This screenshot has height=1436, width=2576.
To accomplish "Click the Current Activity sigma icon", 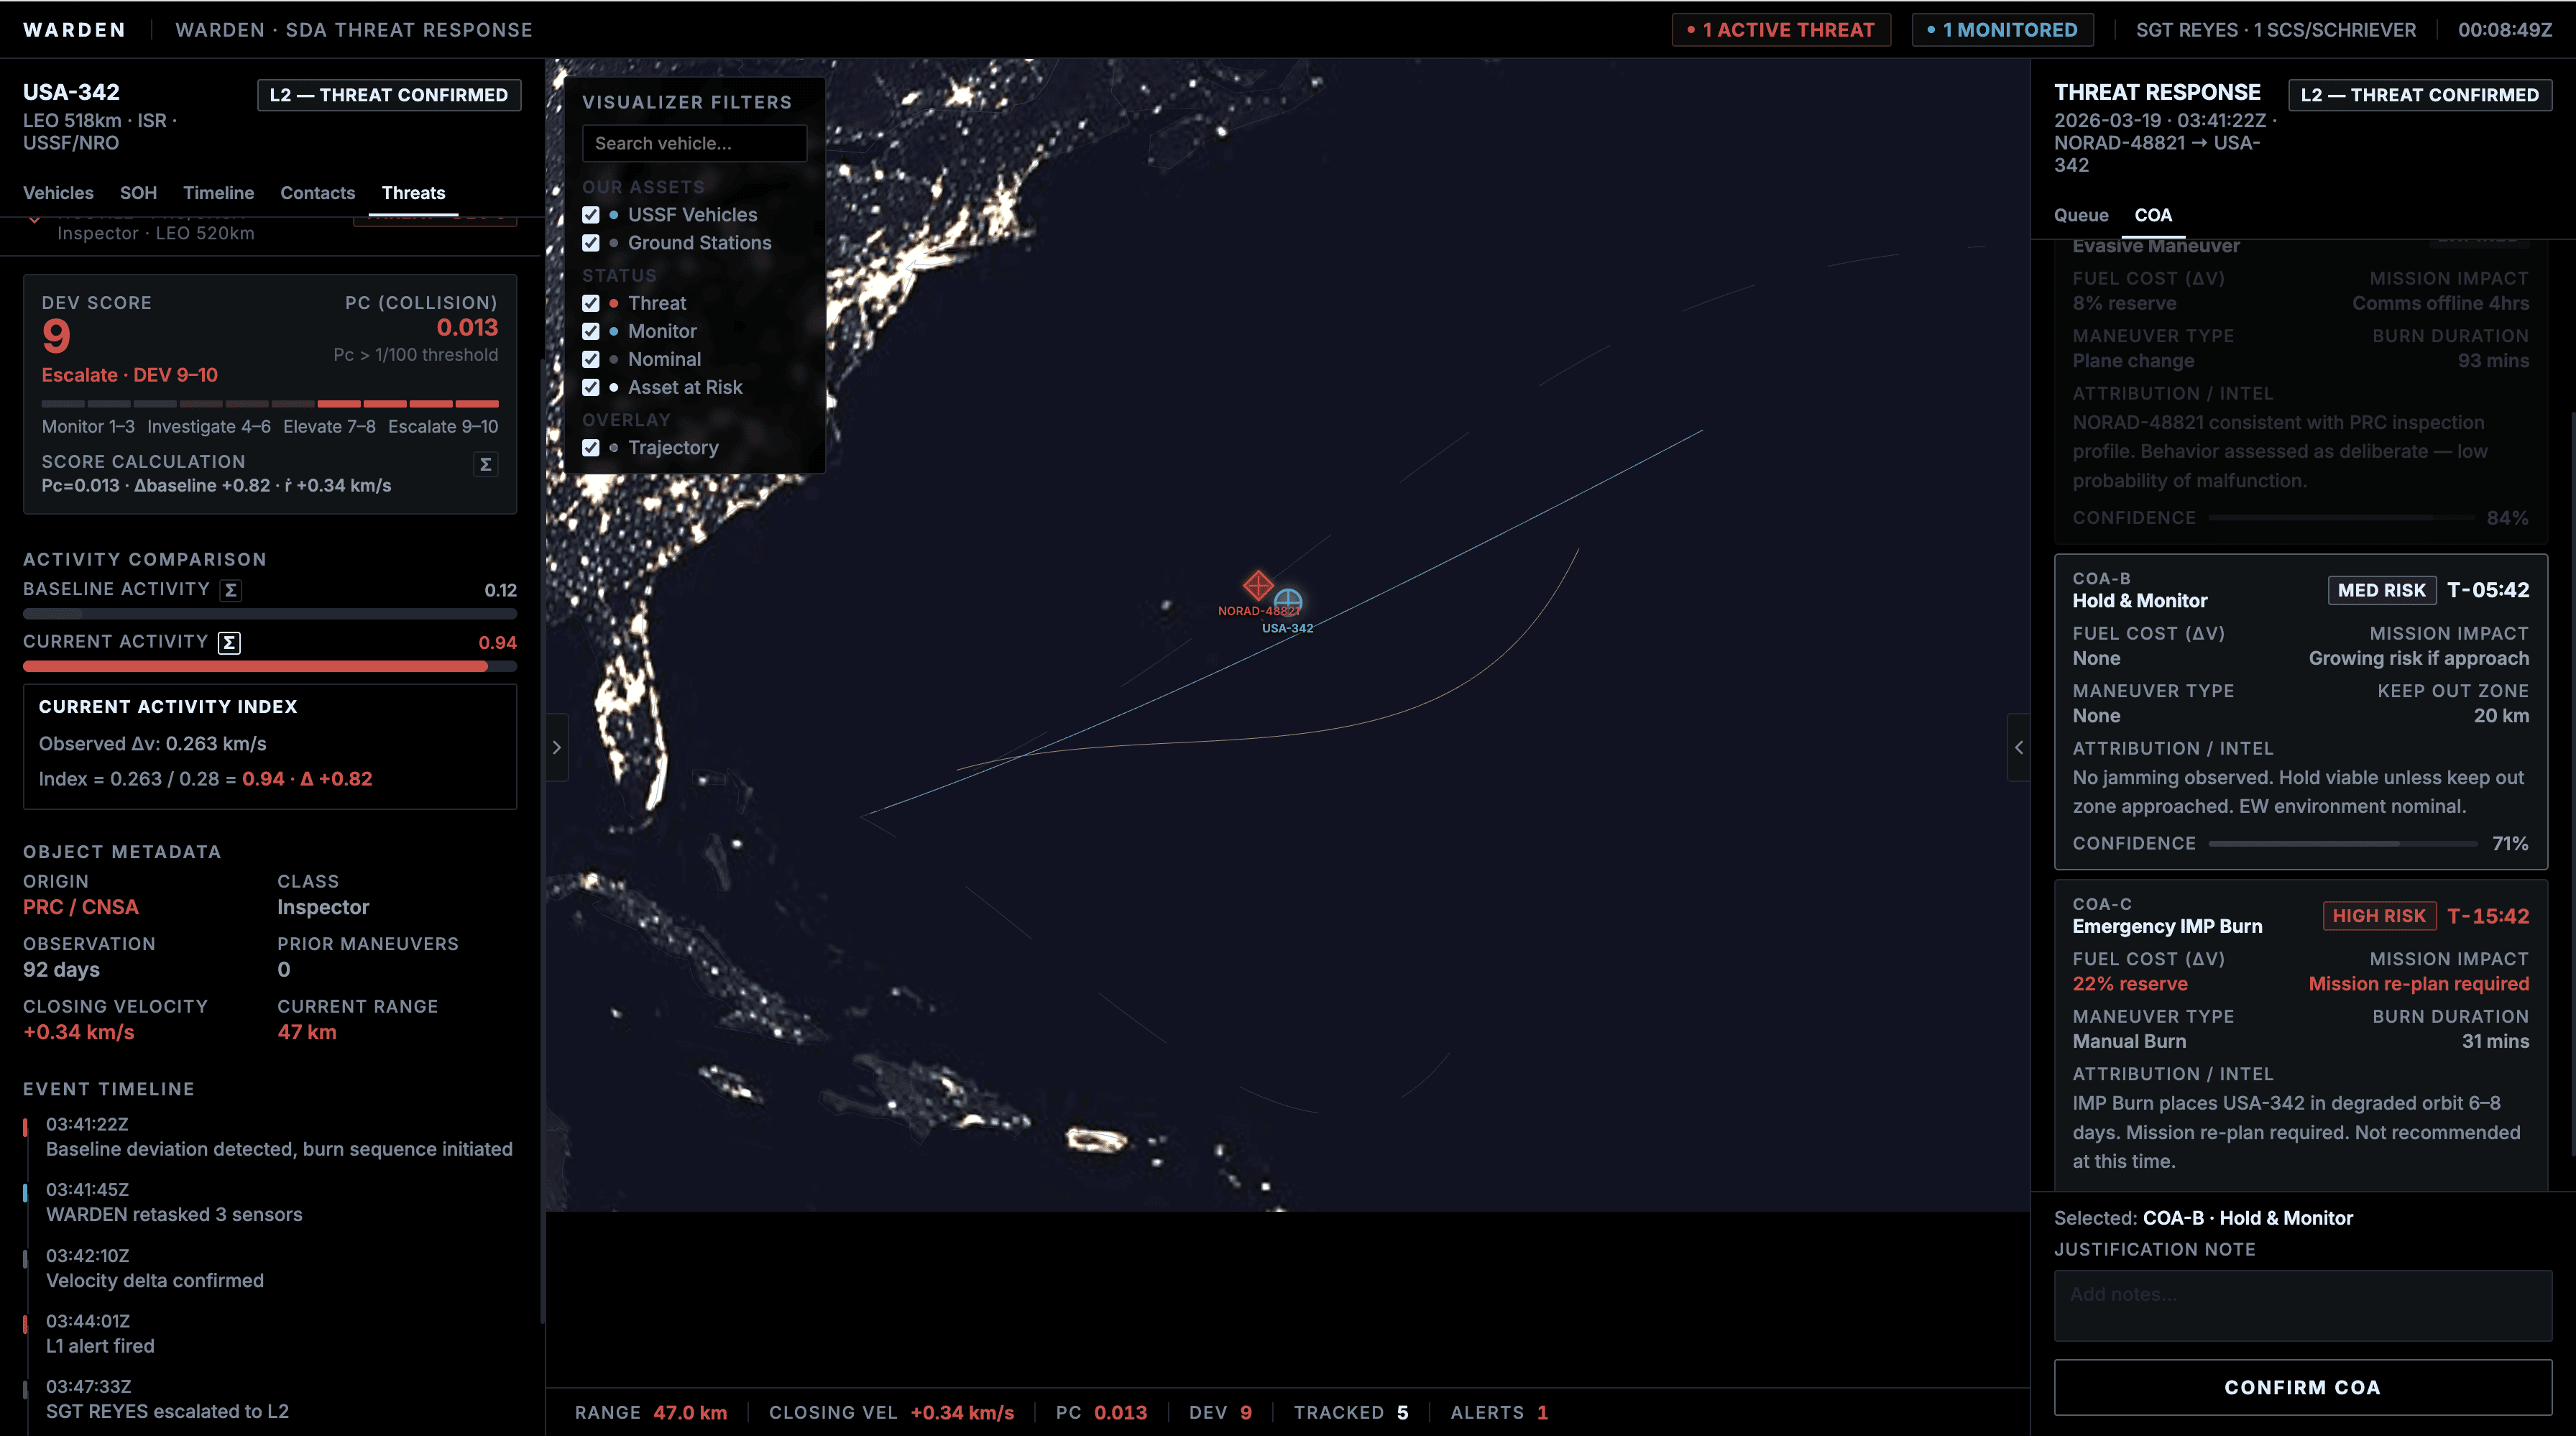I will (x=229, y=643).
